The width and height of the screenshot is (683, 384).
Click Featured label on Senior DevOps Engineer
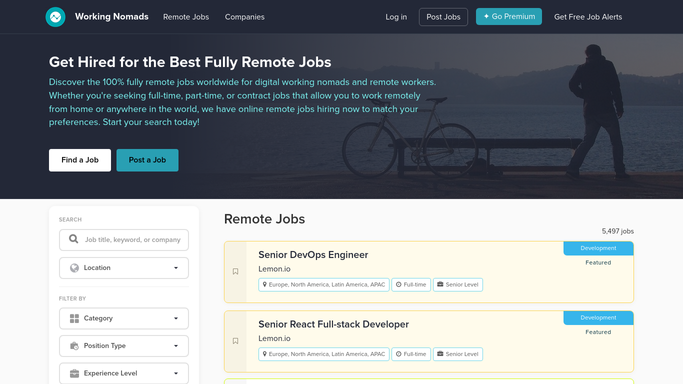(x=598, y=263)
